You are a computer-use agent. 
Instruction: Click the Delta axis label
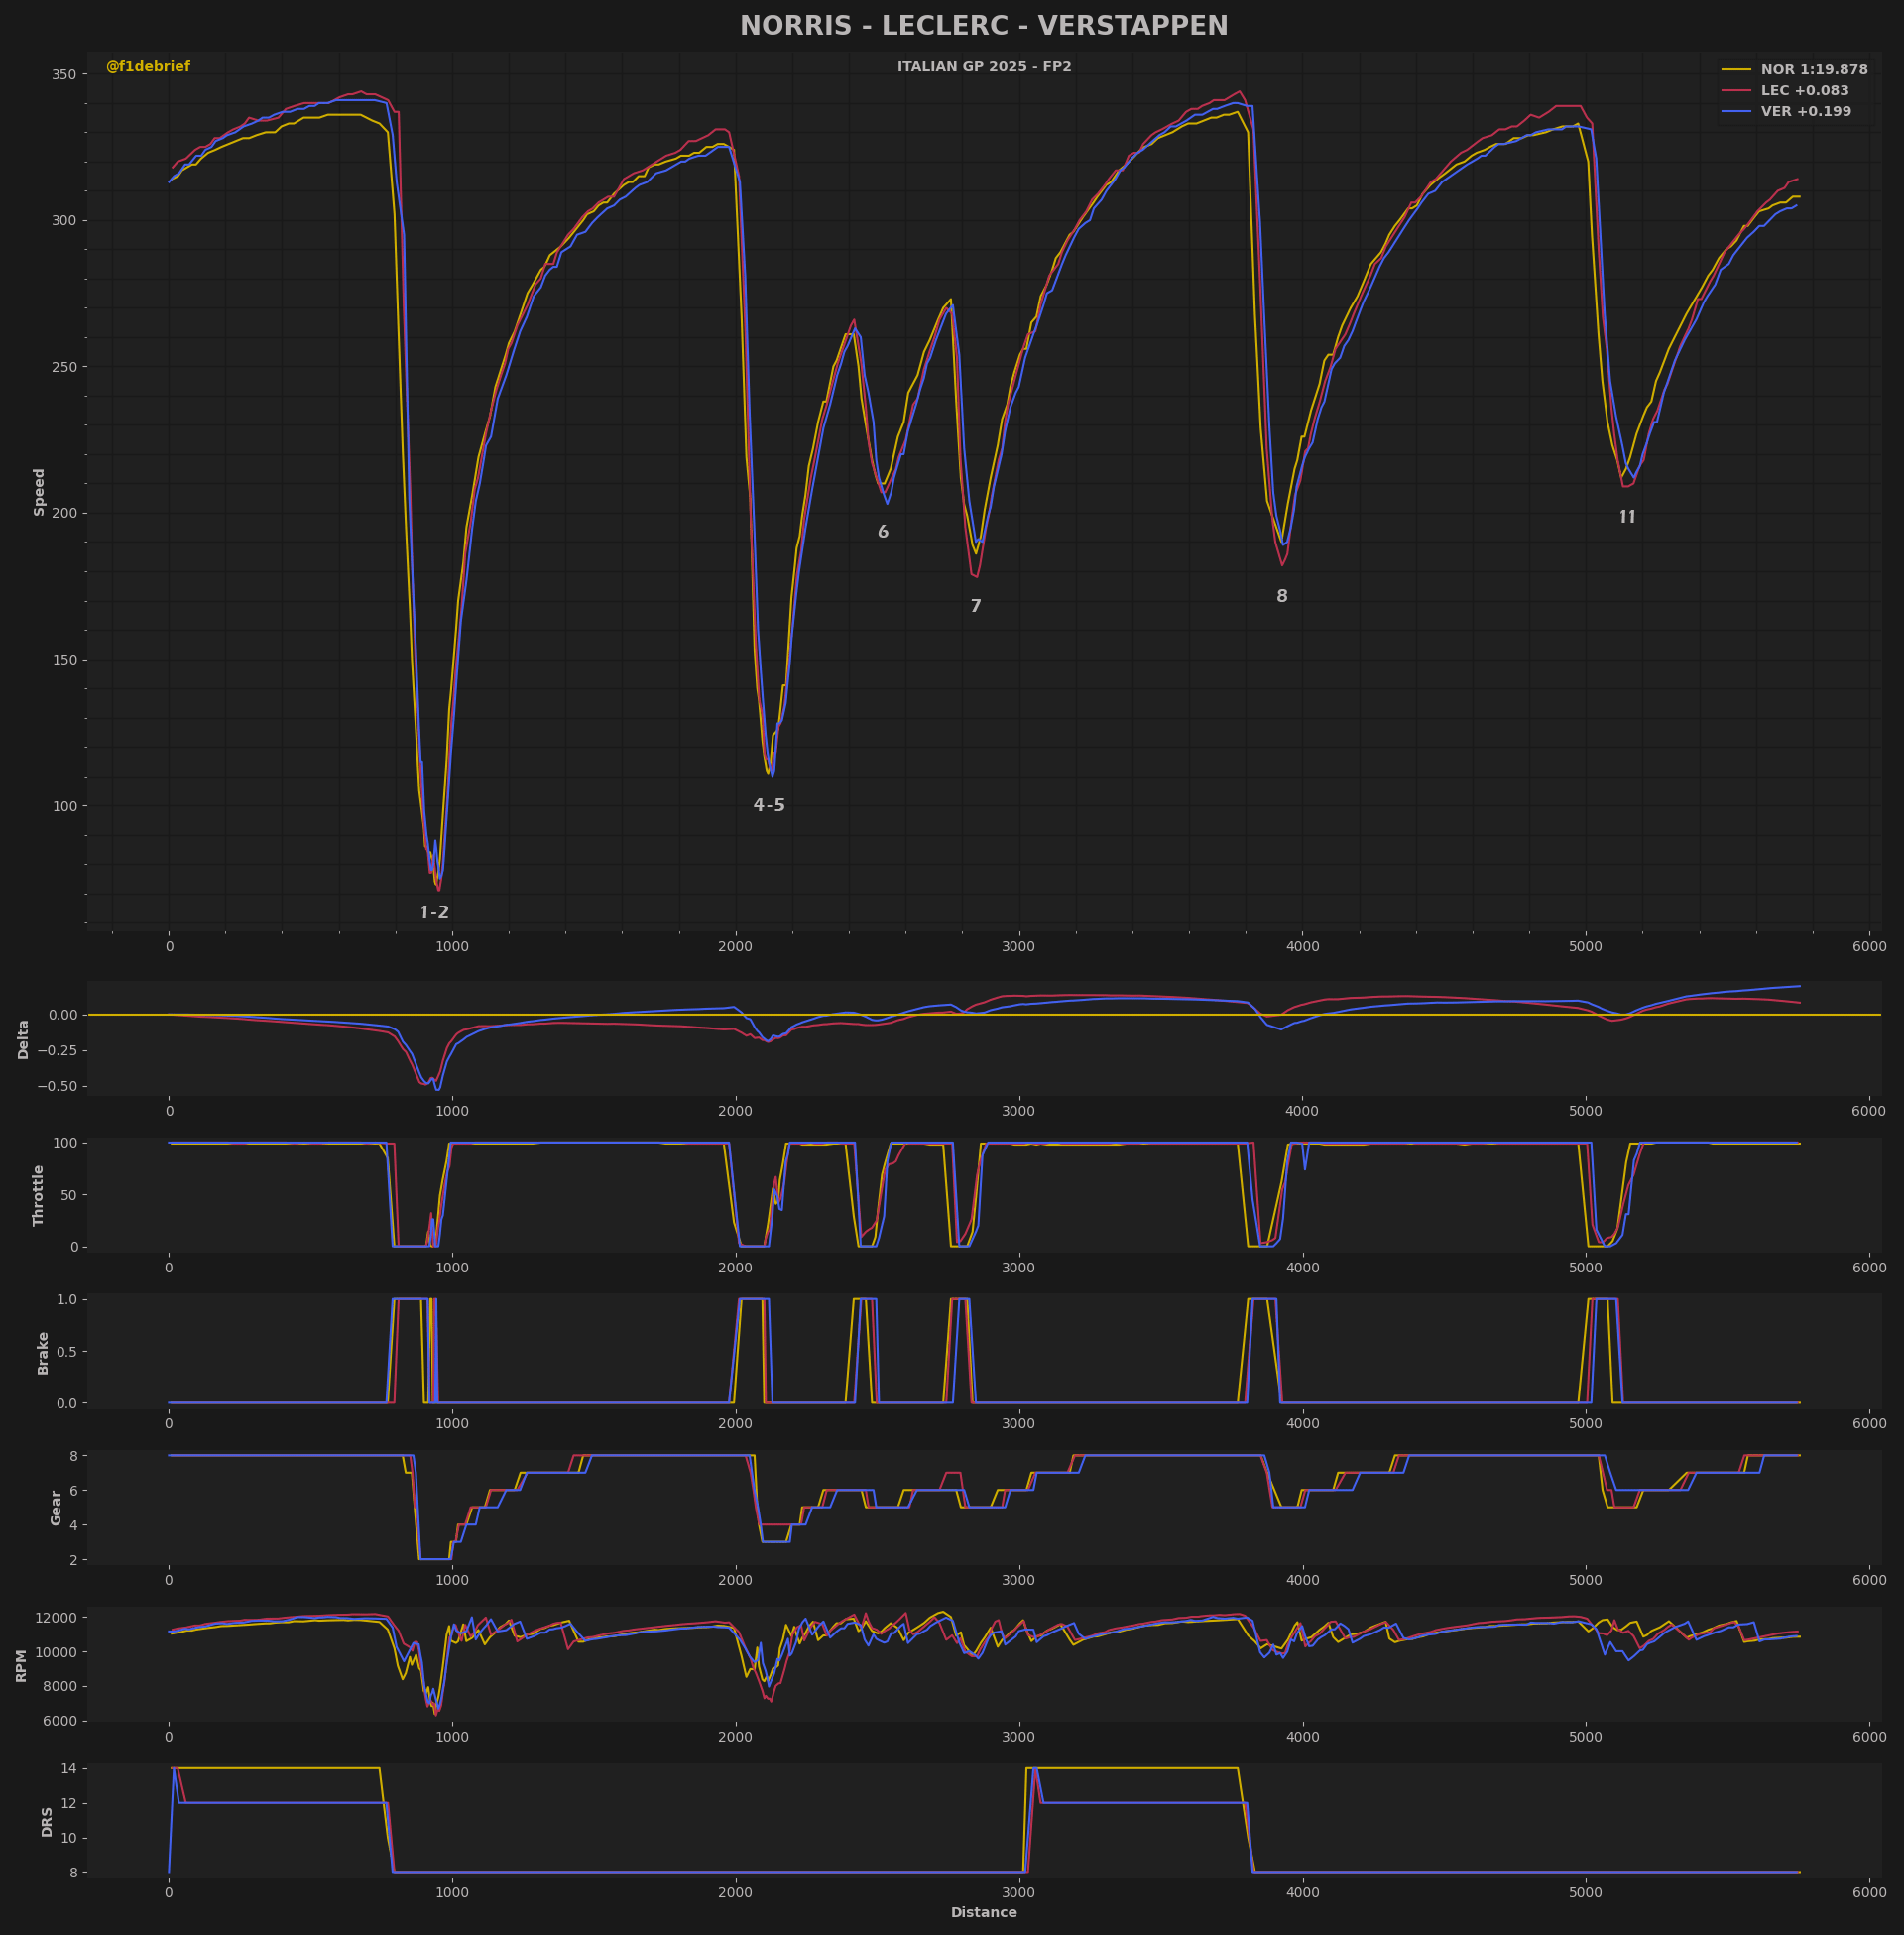(24, 1039)
